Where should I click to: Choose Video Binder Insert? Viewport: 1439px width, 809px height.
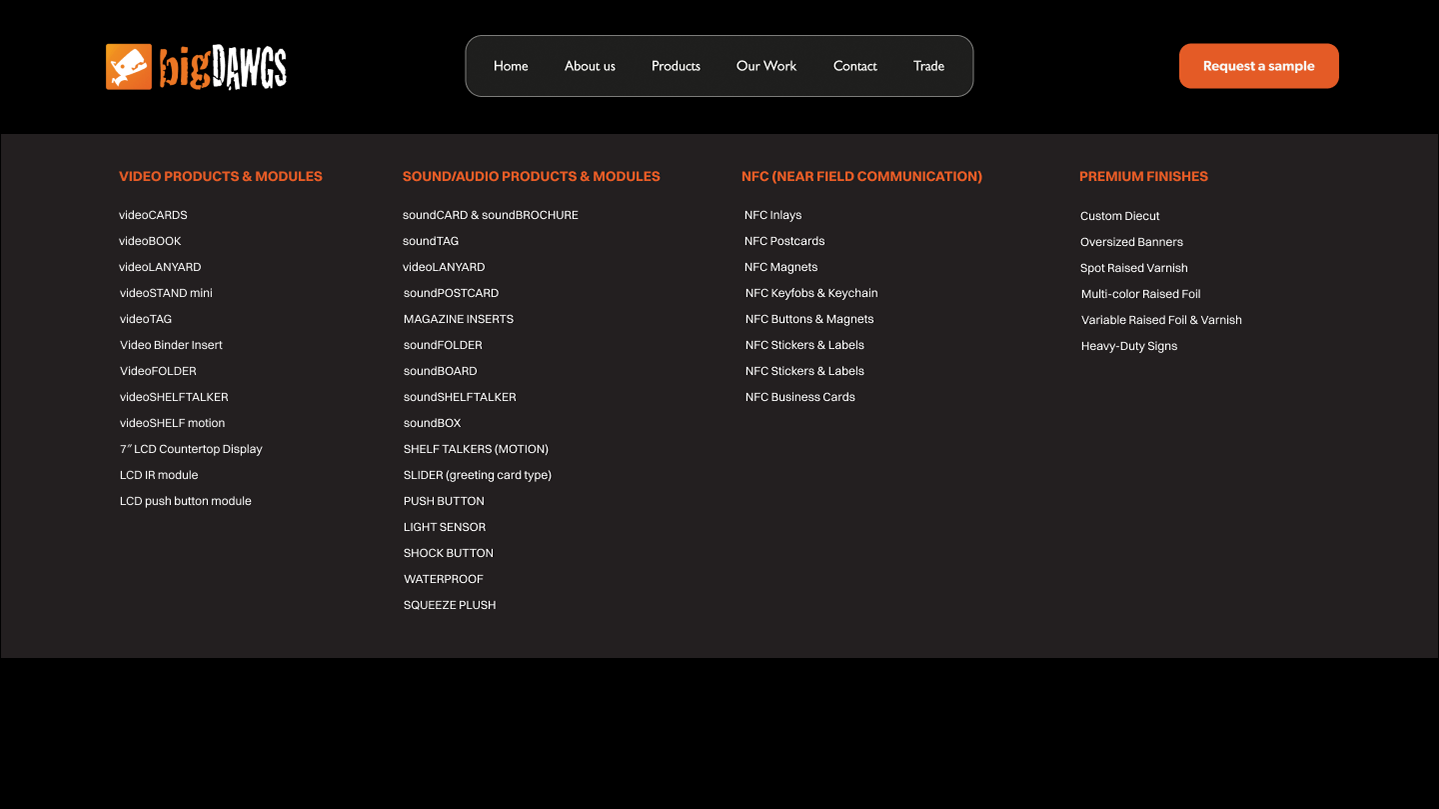coord(171,345)
